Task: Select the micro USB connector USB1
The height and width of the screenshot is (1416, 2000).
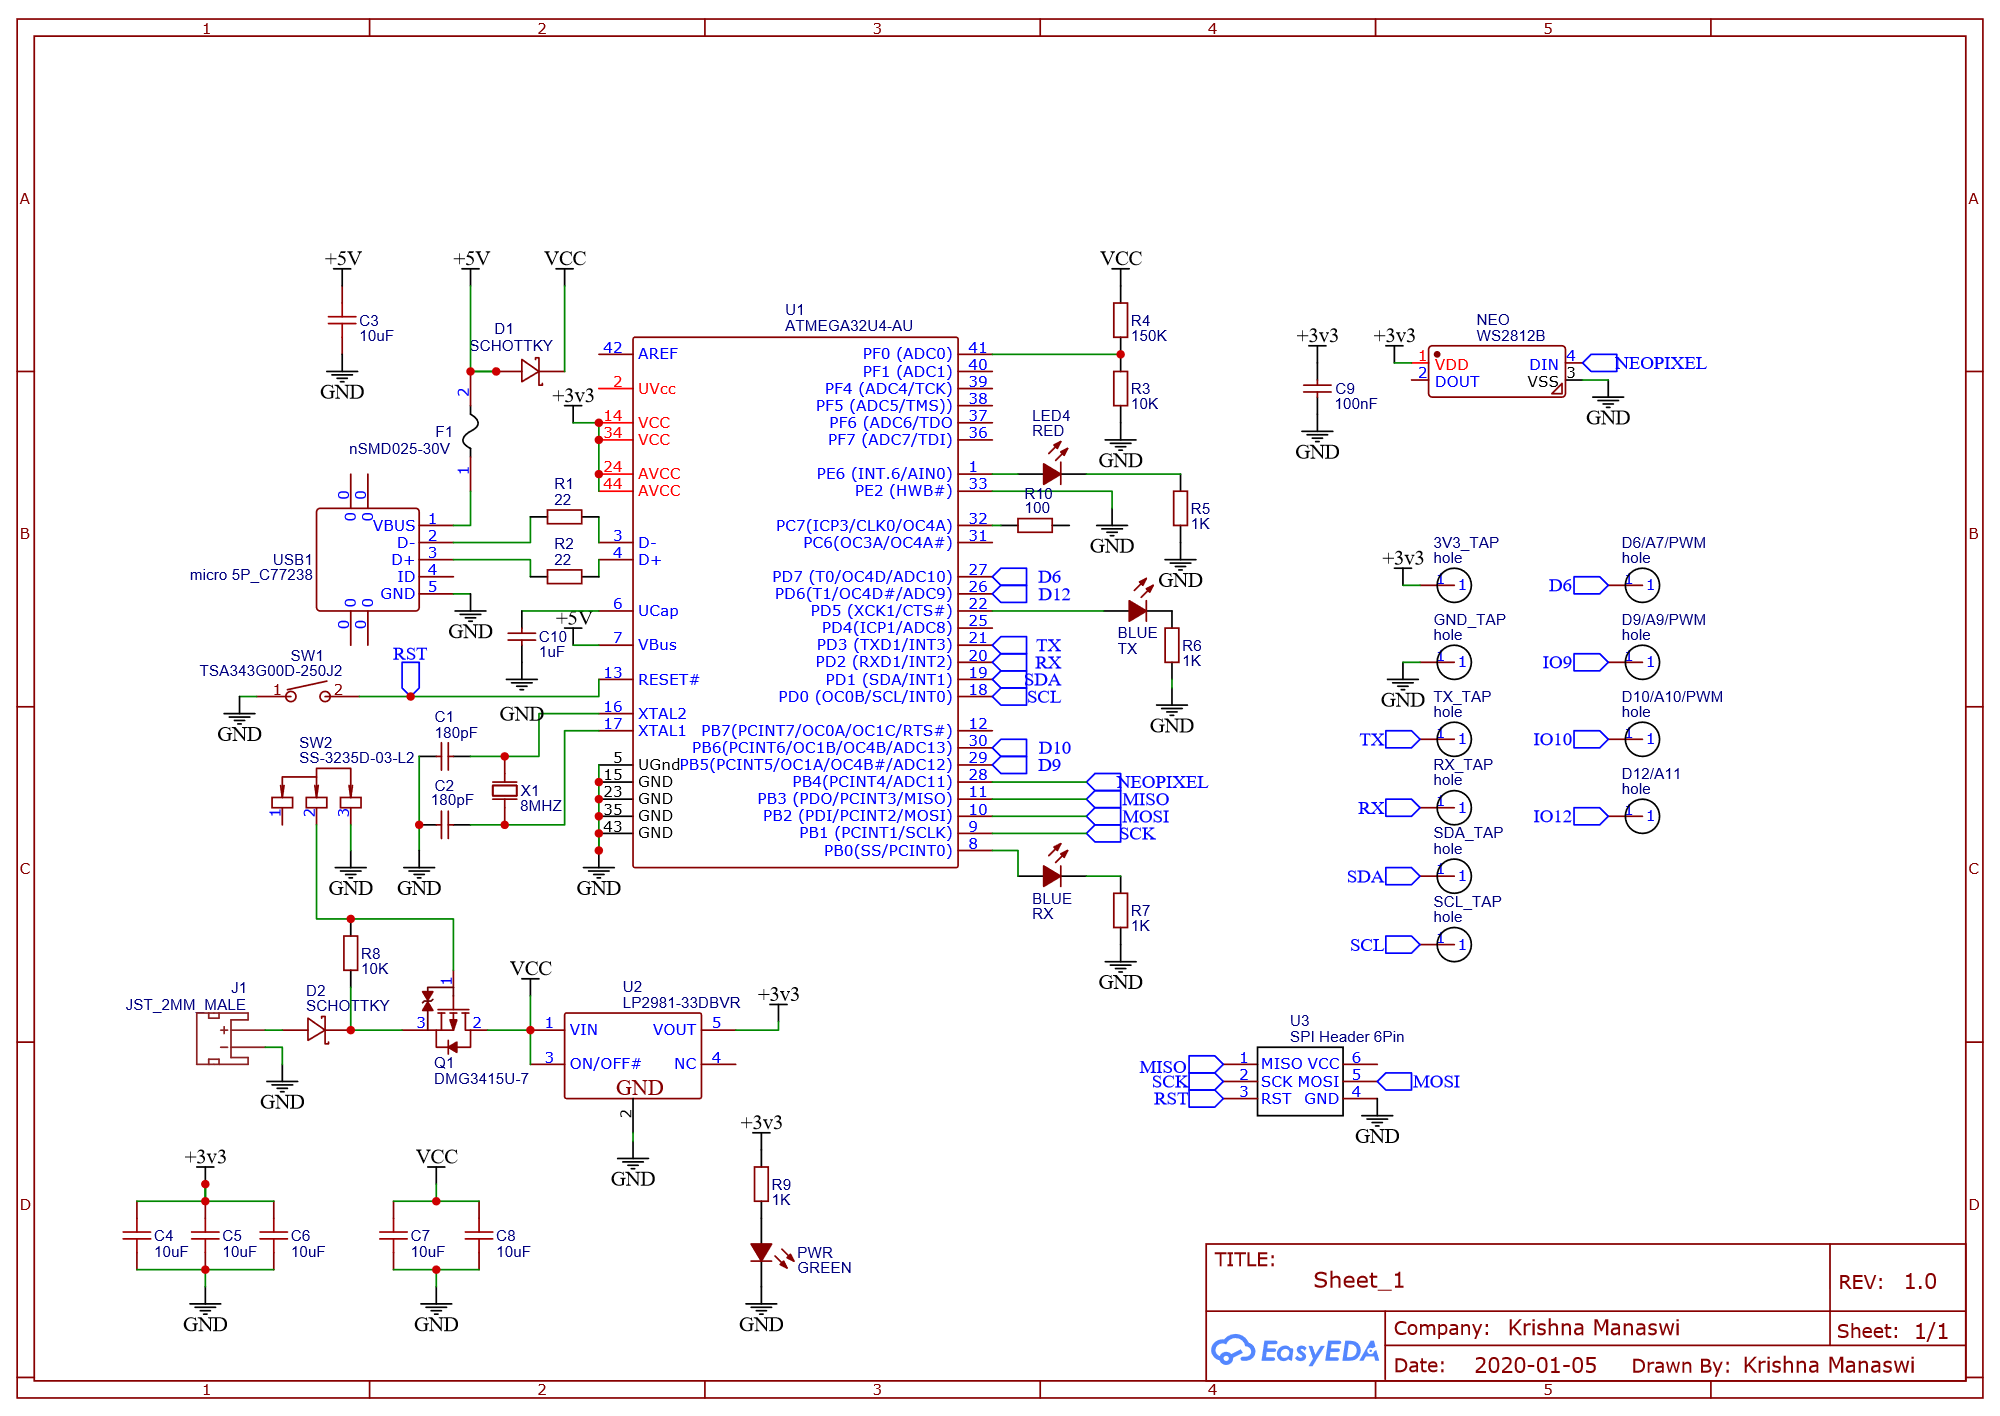Action: pos(368,560)
